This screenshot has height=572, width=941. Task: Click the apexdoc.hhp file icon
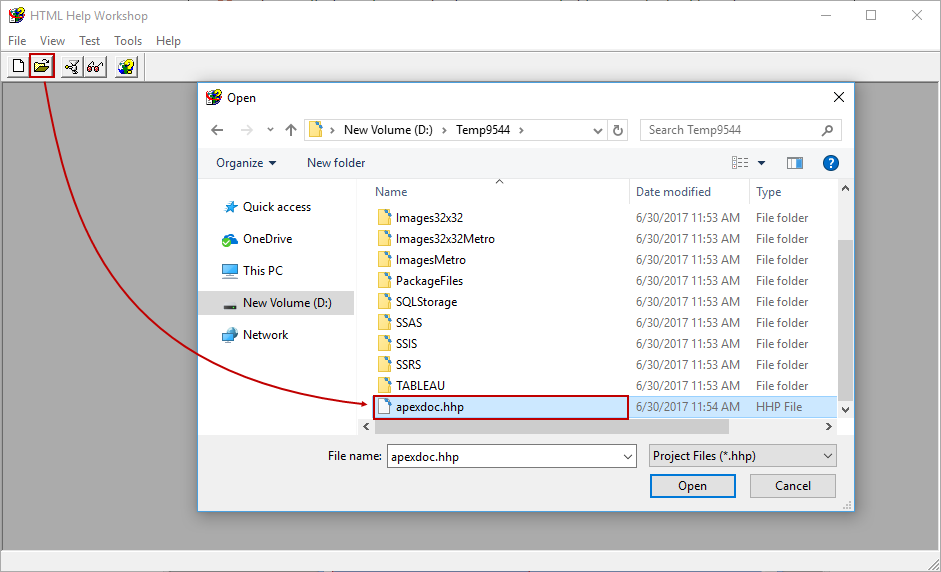[x=385, y=406]
